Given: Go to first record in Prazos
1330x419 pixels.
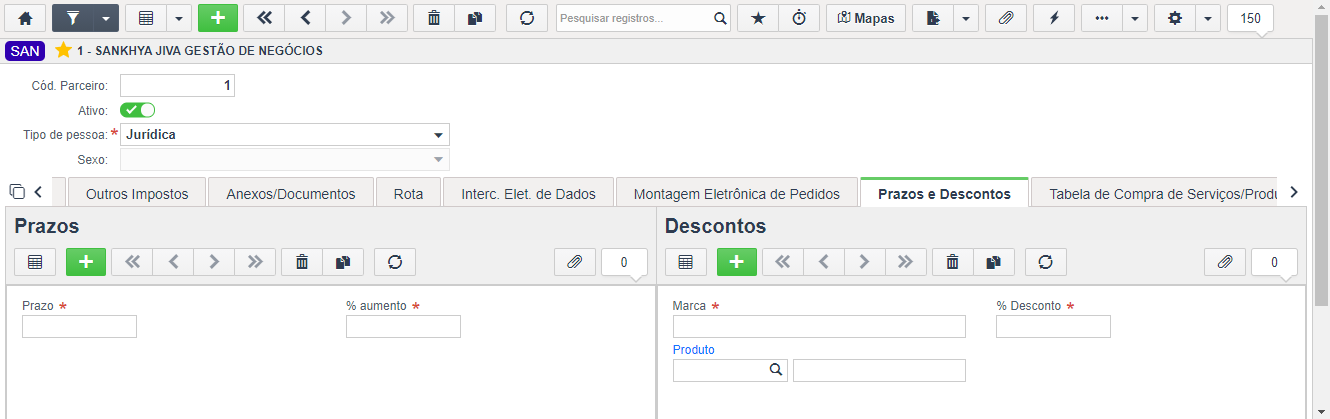Looking at the screenshot, I should [132, 262].
